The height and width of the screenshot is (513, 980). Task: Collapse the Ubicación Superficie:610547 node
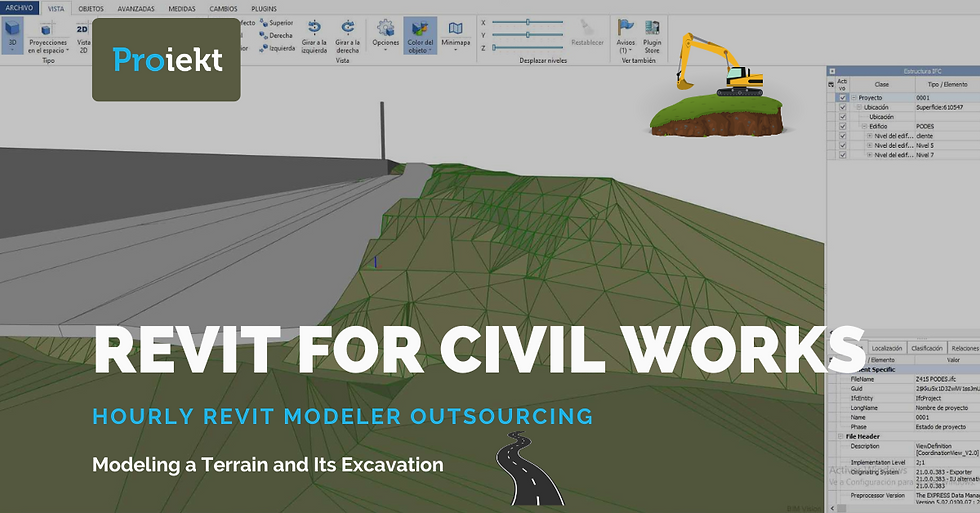(859, 107)
